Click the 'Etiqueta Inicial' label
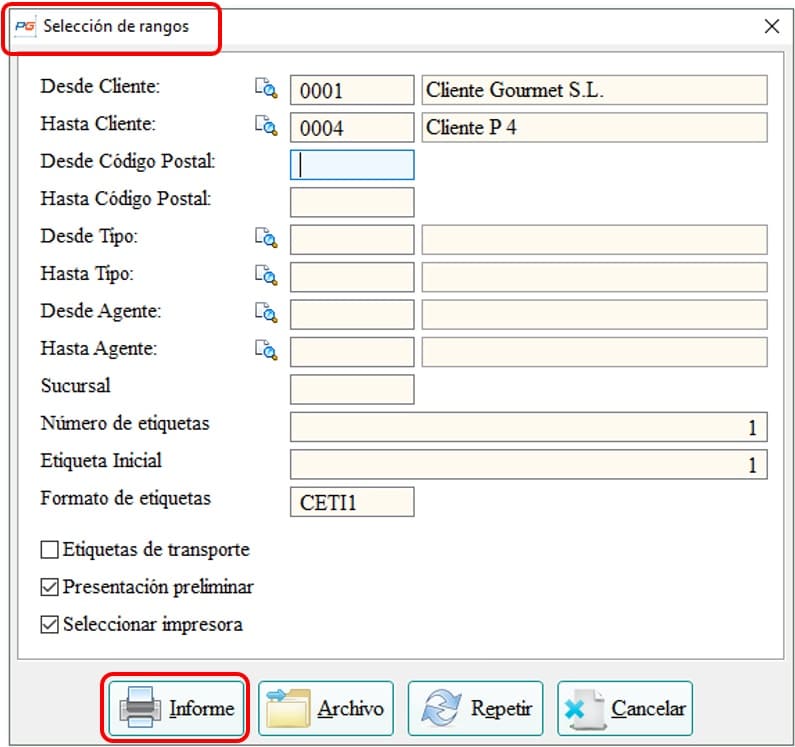Viewport: 795px width, 747px height. (101, 461)
